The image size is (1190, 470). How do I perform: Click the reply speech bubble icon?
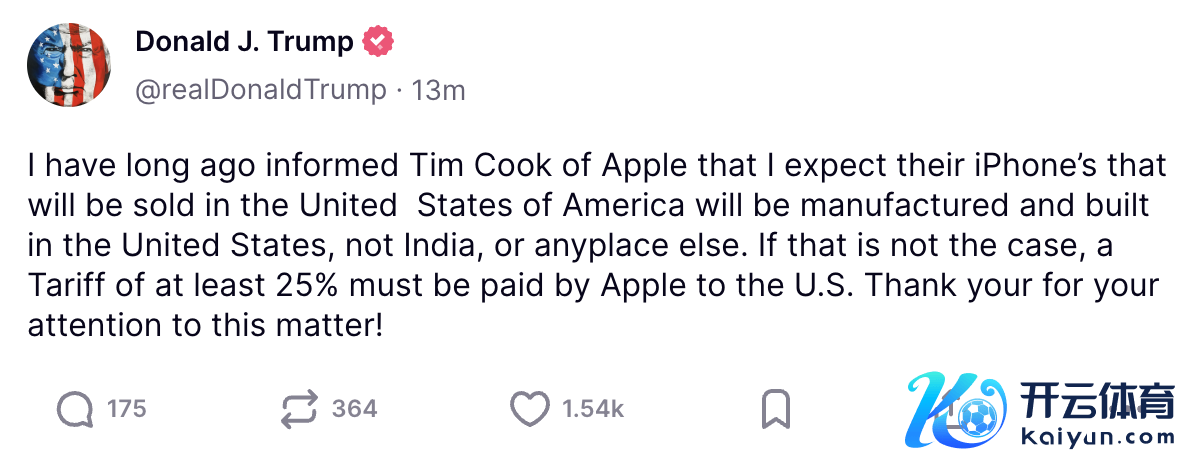[x=76, y=409]
